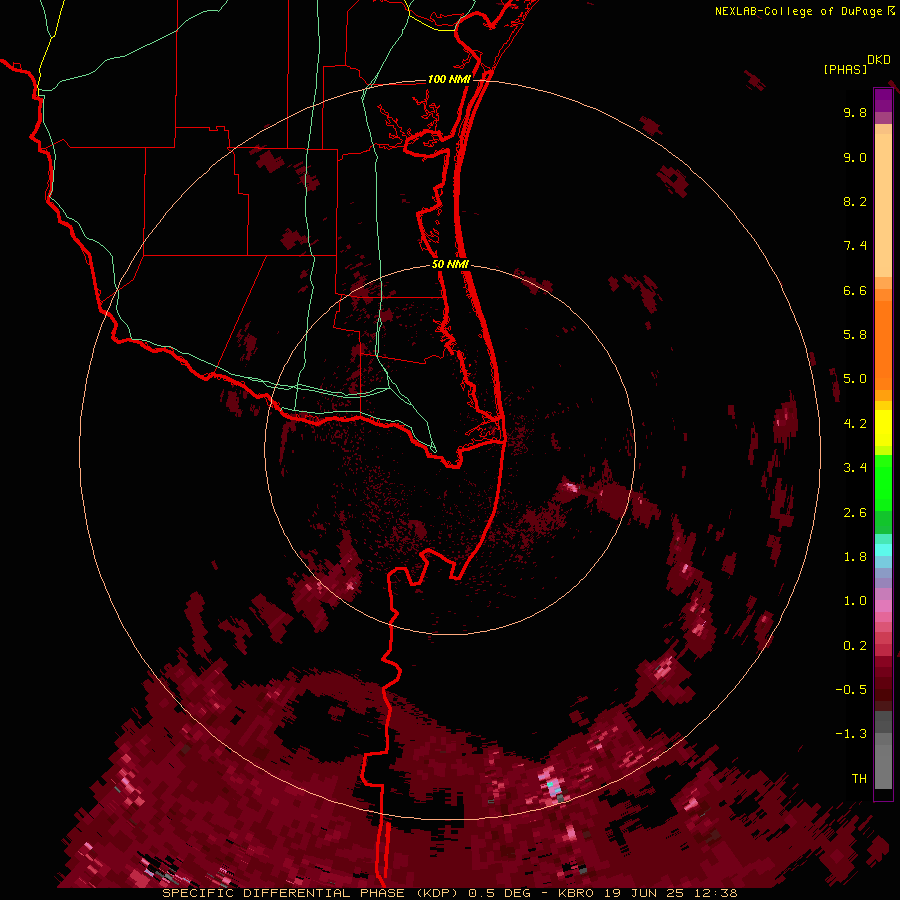Pick the green segment of the color bar
This screenshot has height=900, width=900.
click(x=883, y=482)
